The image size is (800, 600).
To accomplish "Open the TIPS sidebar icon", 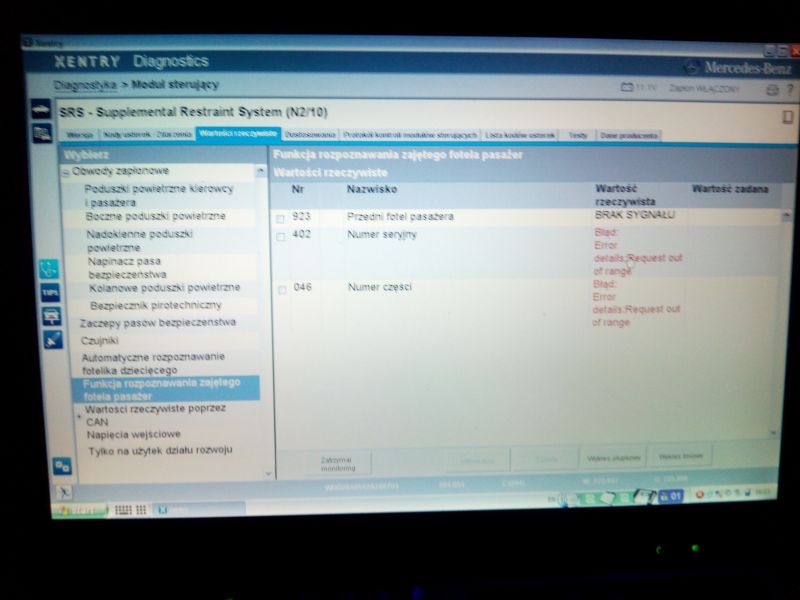I will coord(50,292).
